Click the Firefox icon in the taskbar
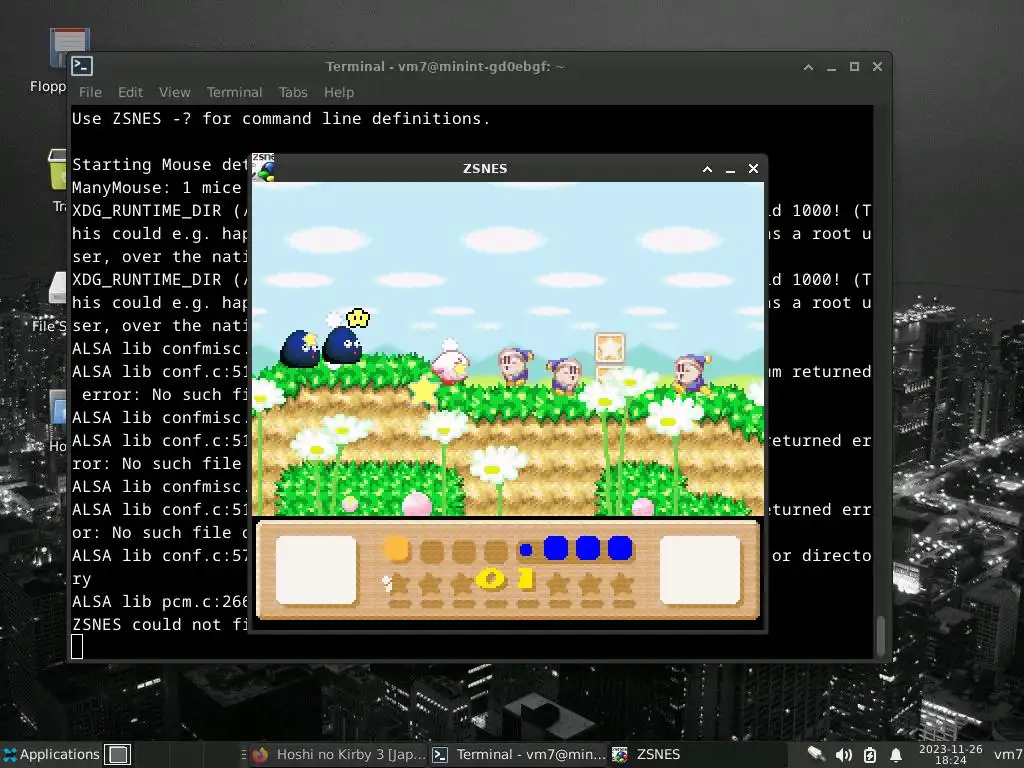1024x768 pixels. click(x=261, y=754)
